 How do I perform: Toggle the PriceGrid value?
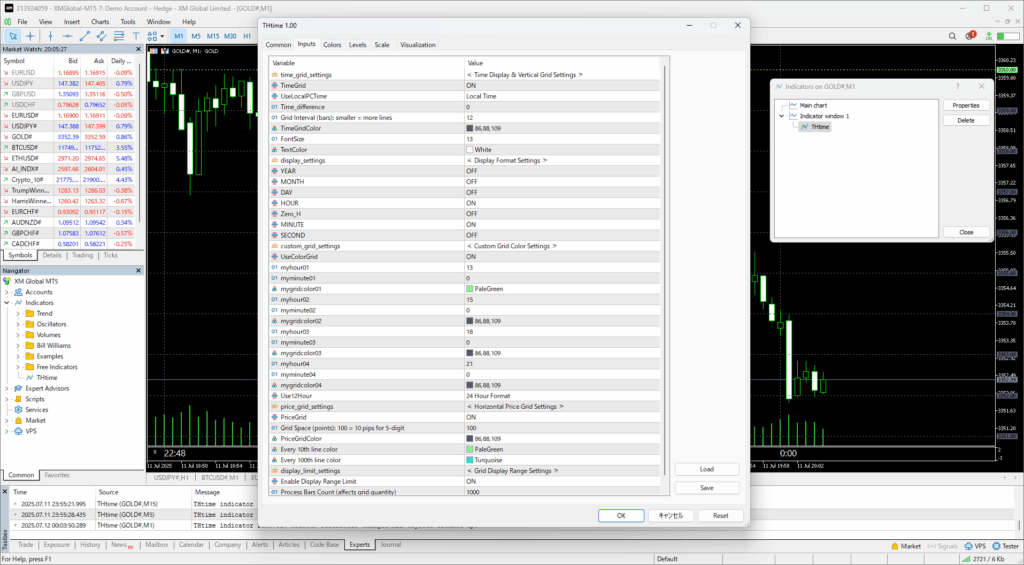pyautogui.click(x=562, y=417)
